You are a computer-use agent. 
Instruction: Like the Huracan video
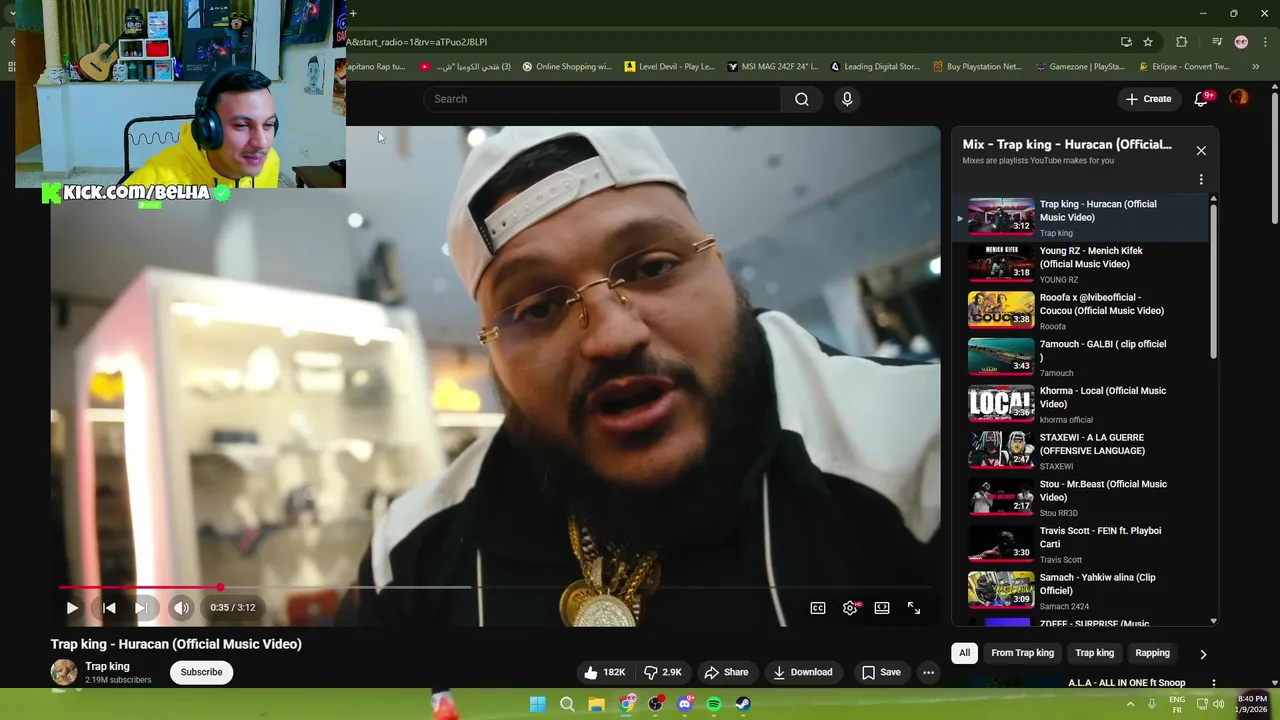coord(605,672)
